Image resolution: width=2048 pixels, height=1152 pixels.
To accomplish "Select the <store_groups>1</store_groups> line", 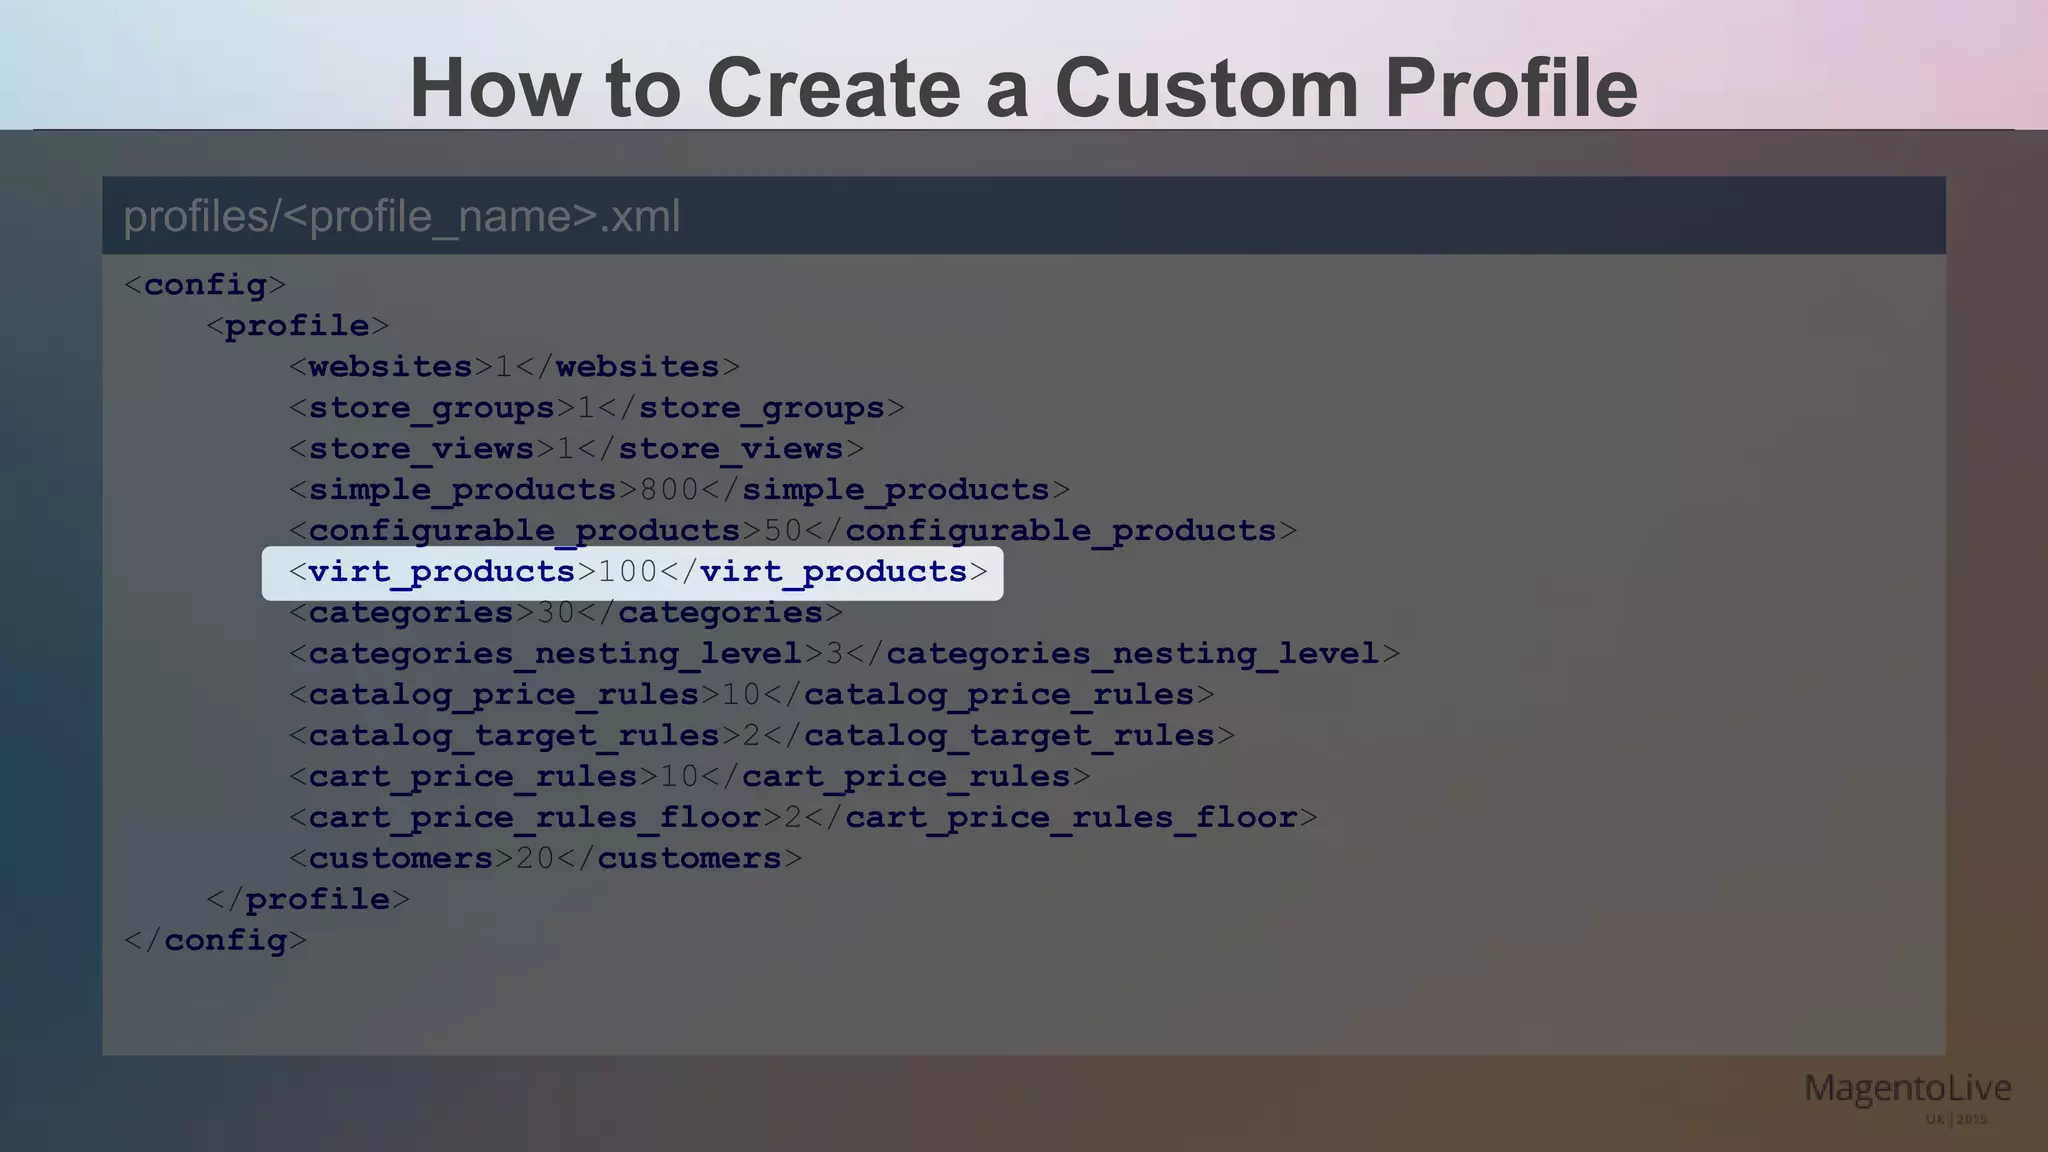I will (597, 408).
